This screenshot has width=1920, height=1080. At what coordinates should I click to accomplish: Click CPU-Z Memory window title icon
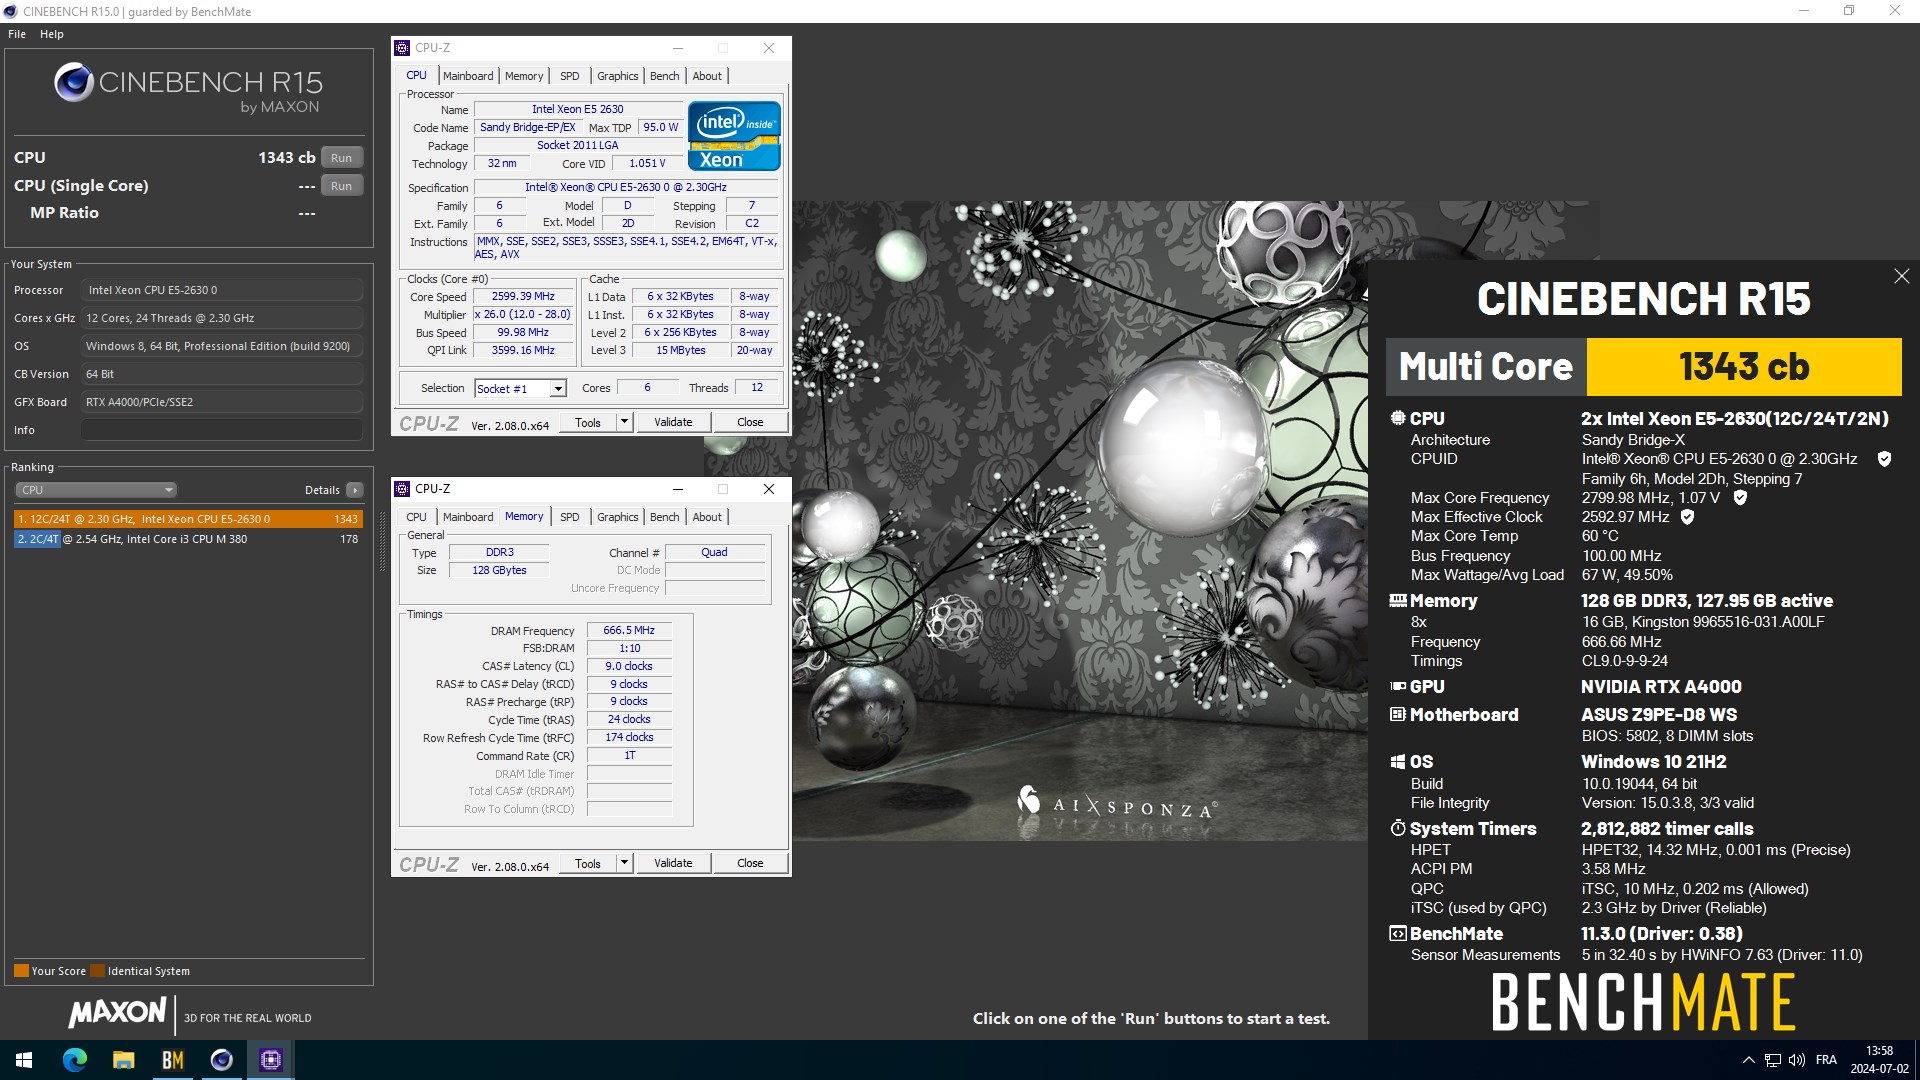[402, 489]
